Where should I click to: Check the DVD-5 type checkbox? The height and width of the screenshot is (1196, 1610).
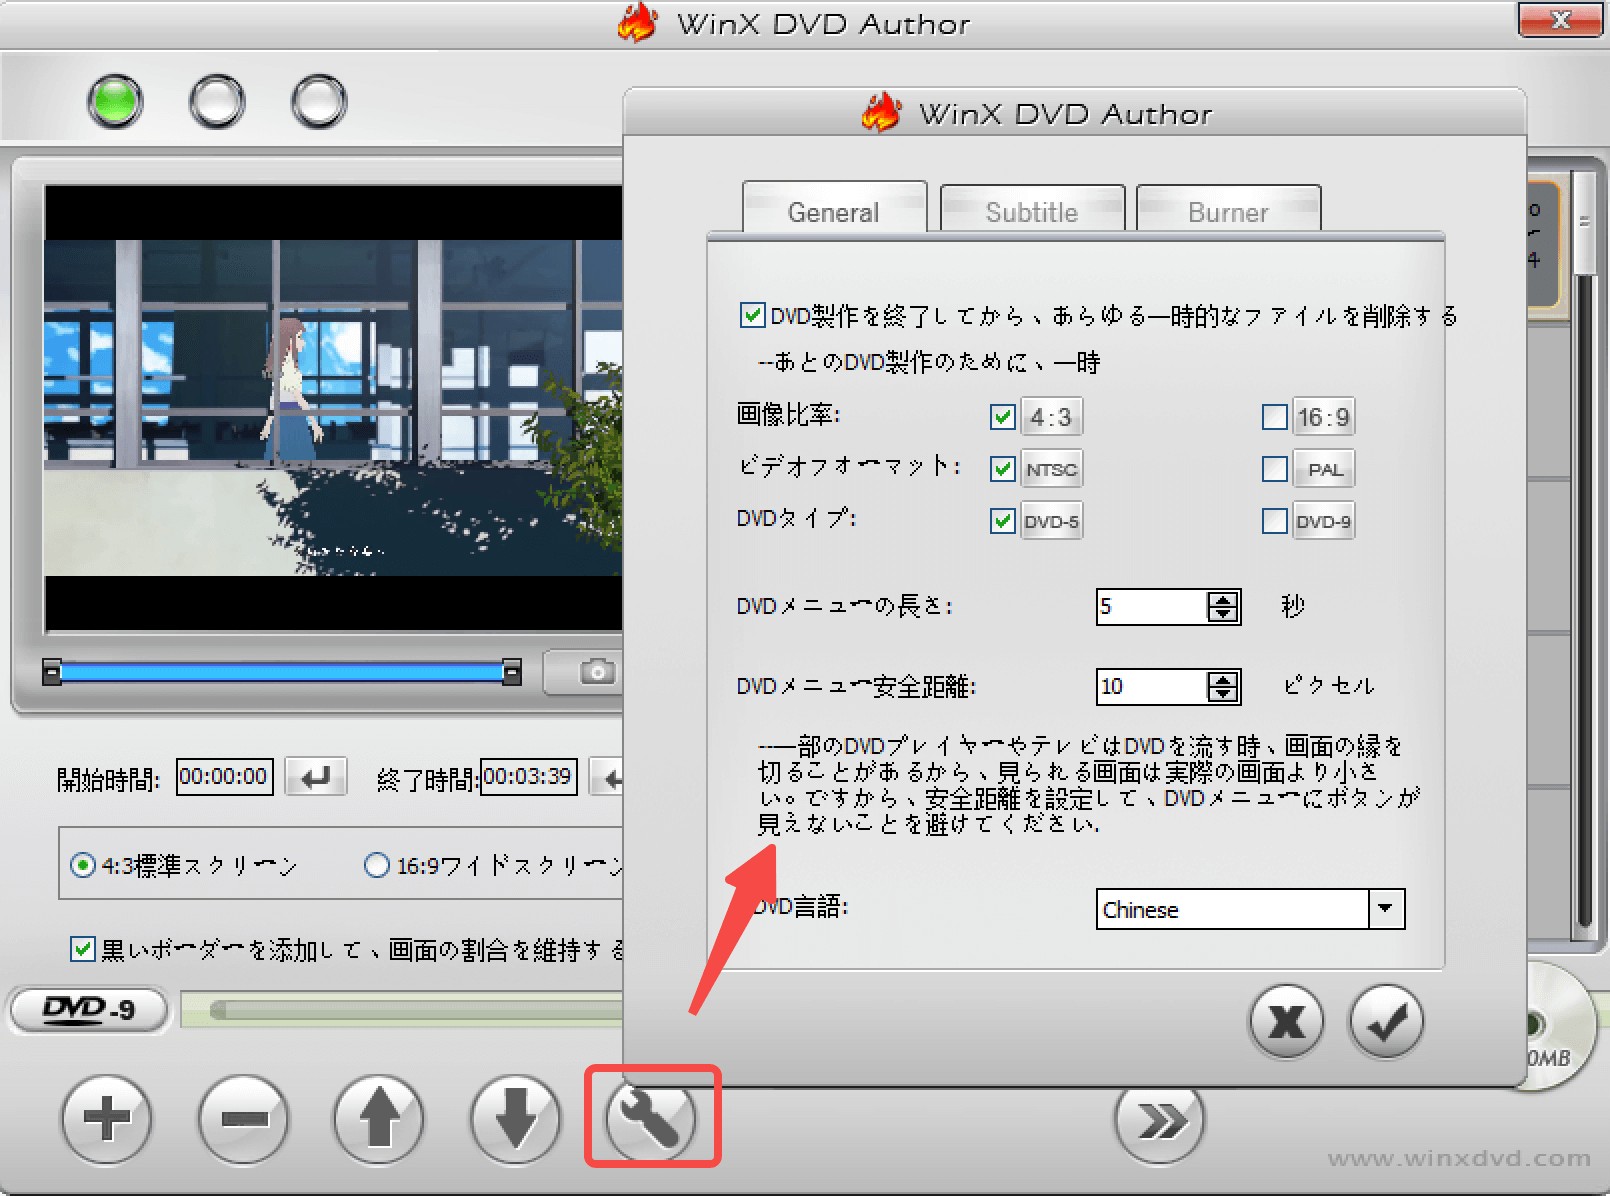1002,520
